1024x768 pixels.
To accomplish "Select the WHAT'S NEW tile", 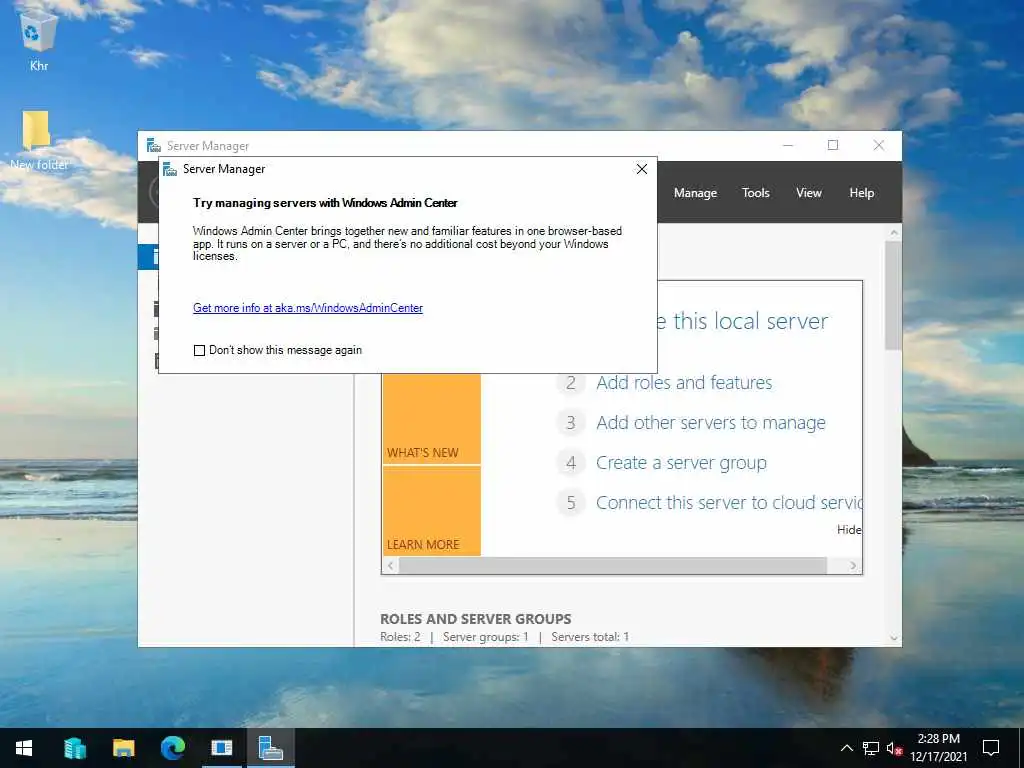I will pos(432,419).
